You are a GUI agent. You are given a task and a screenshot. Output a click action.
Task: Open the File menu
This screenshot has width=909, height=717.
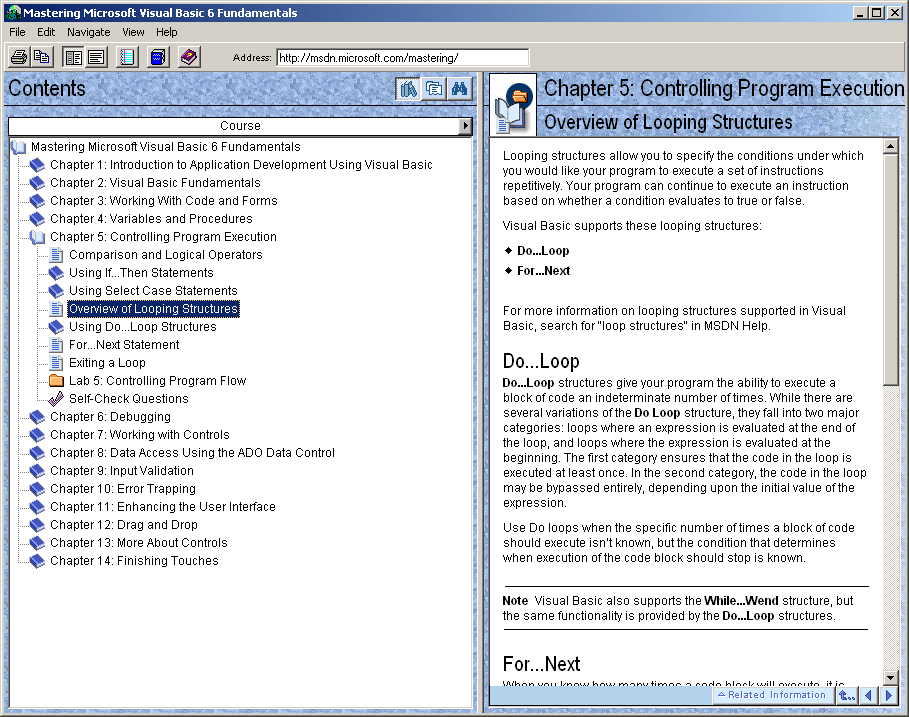point(17,32)
